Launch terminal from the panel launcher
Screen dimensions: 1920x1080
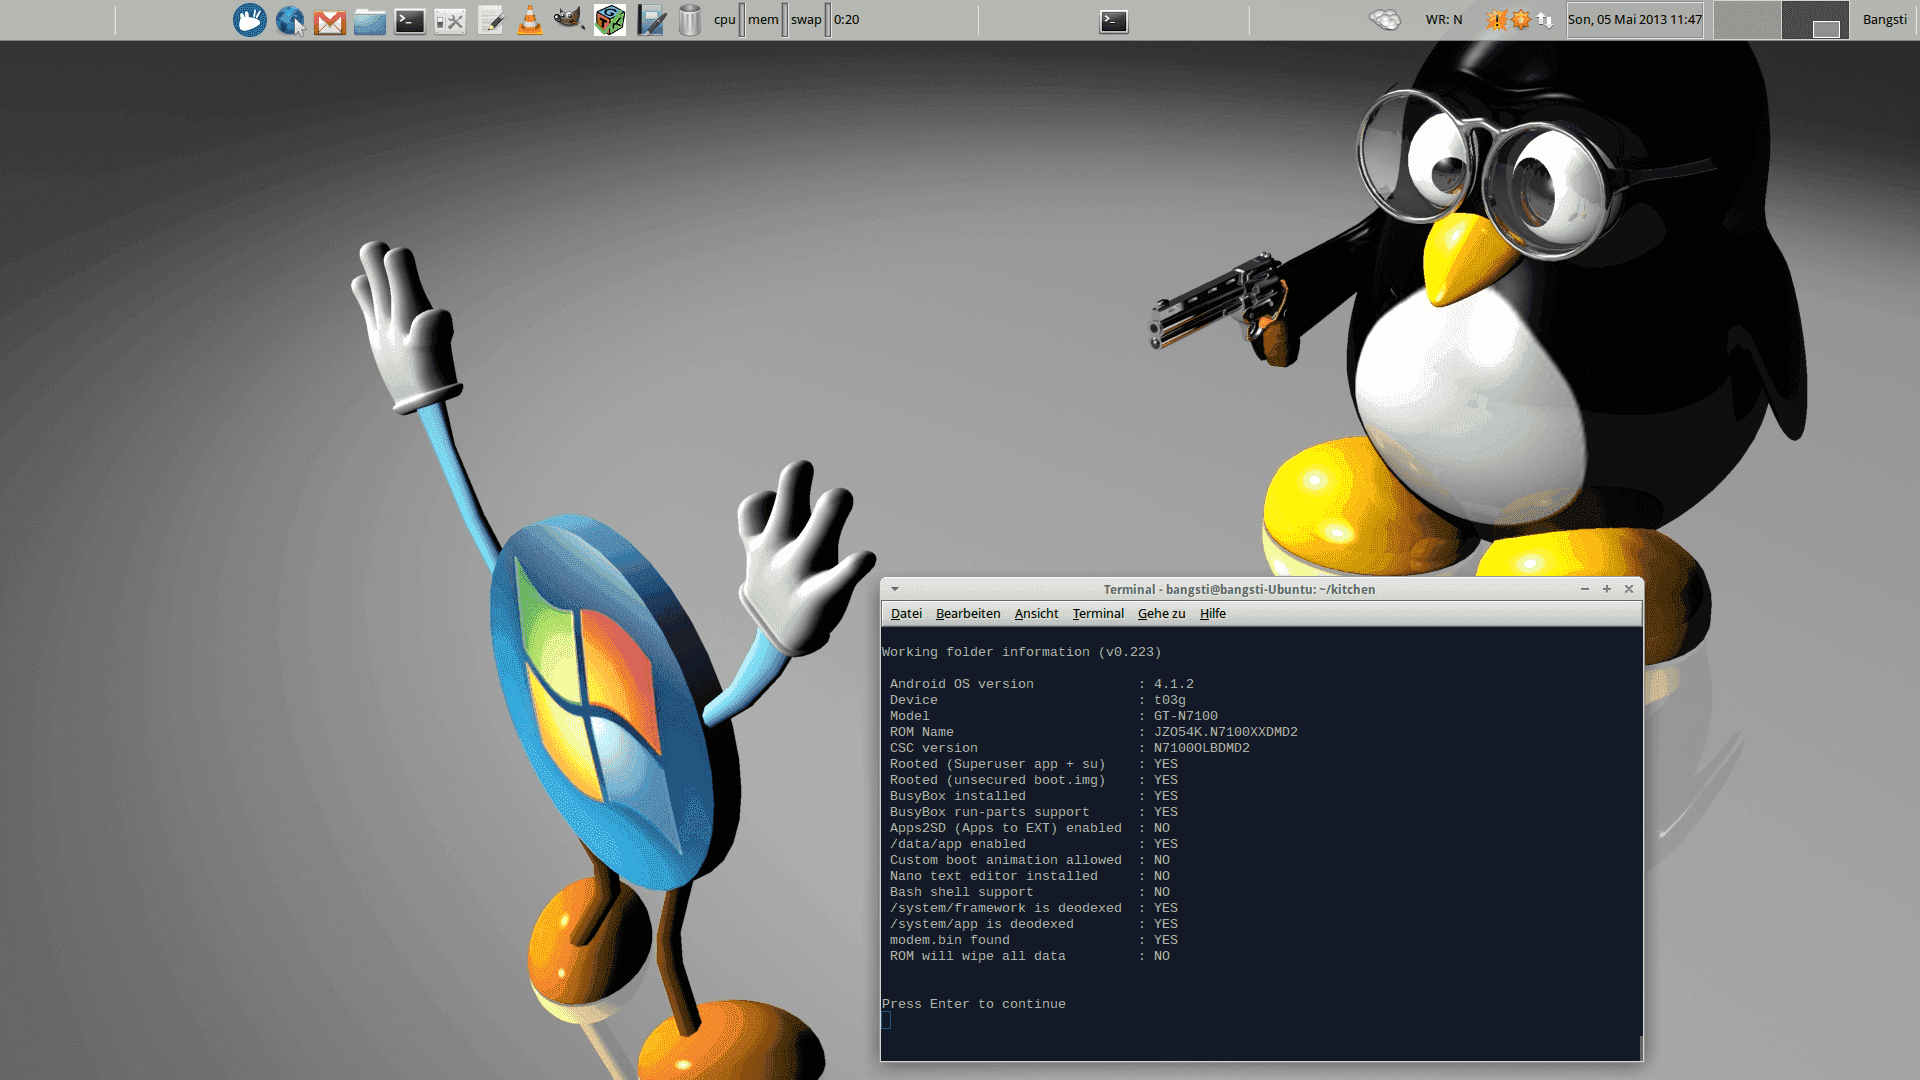410,21
